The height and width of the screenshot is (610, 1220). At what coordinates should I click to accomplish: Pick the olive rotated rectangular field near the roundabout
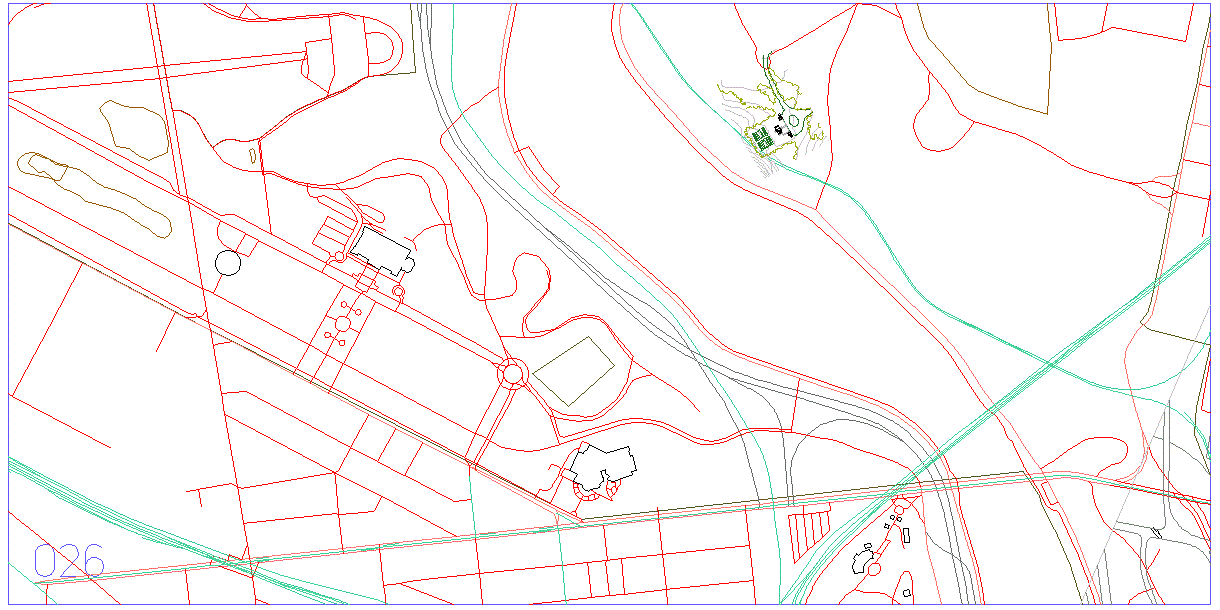574,371
